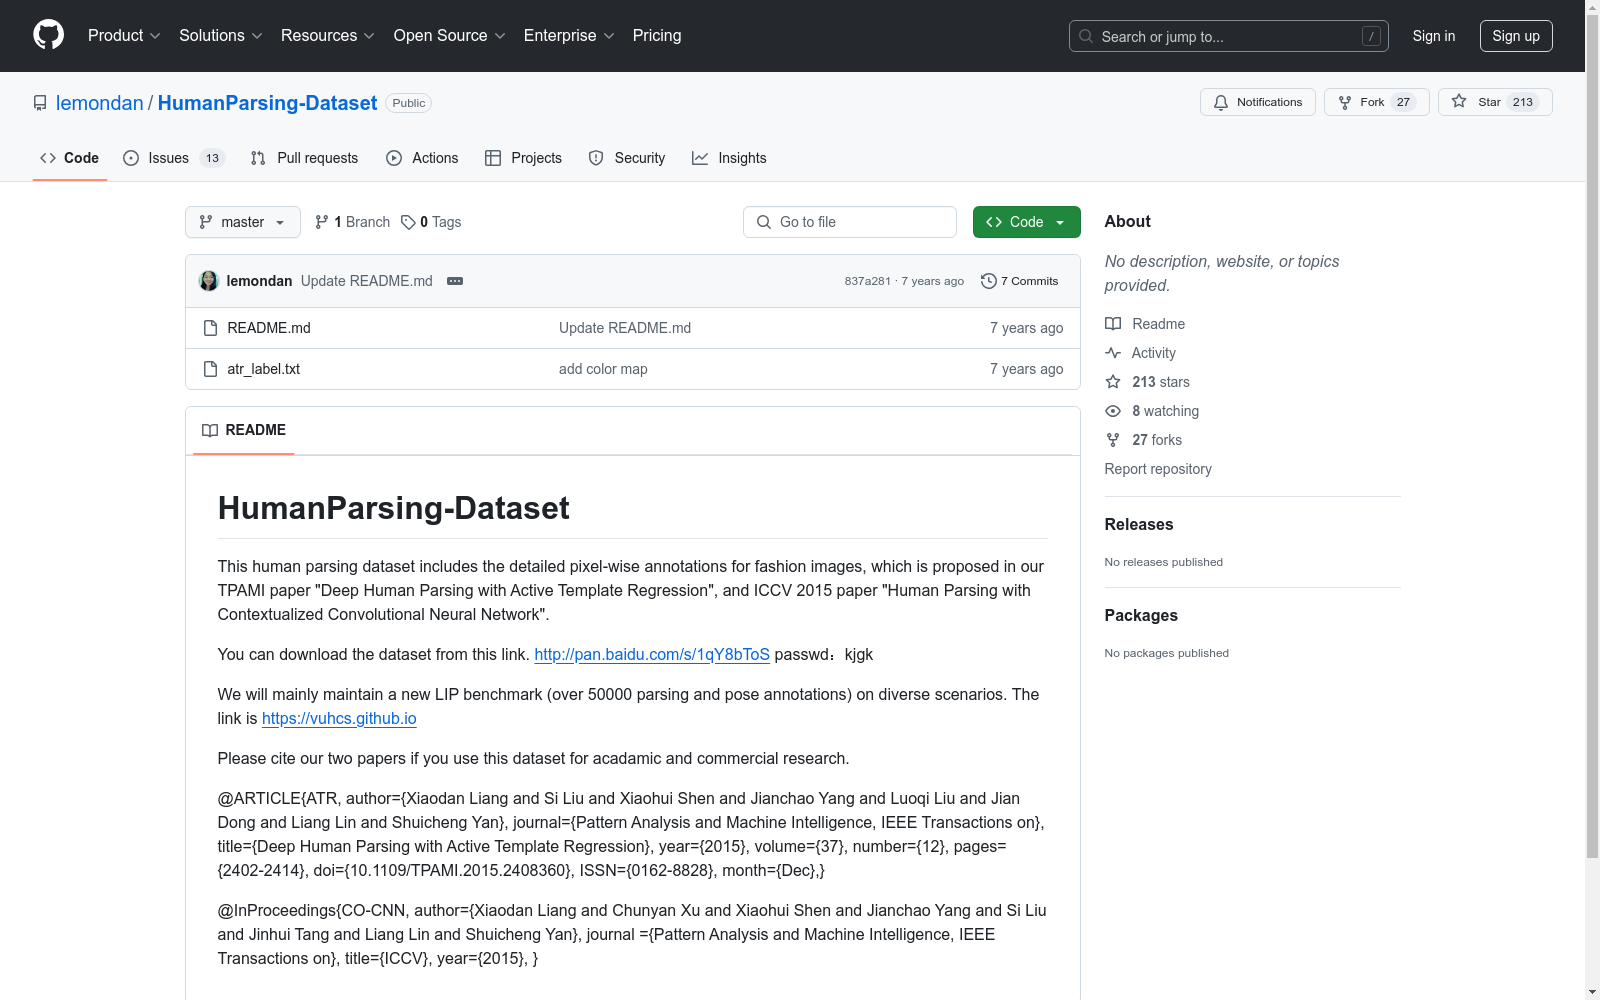Click the table icon on Projects tab
The height and width of the screenshot is (1000, 1600).
pyautogui.click(x=493, y=158)
